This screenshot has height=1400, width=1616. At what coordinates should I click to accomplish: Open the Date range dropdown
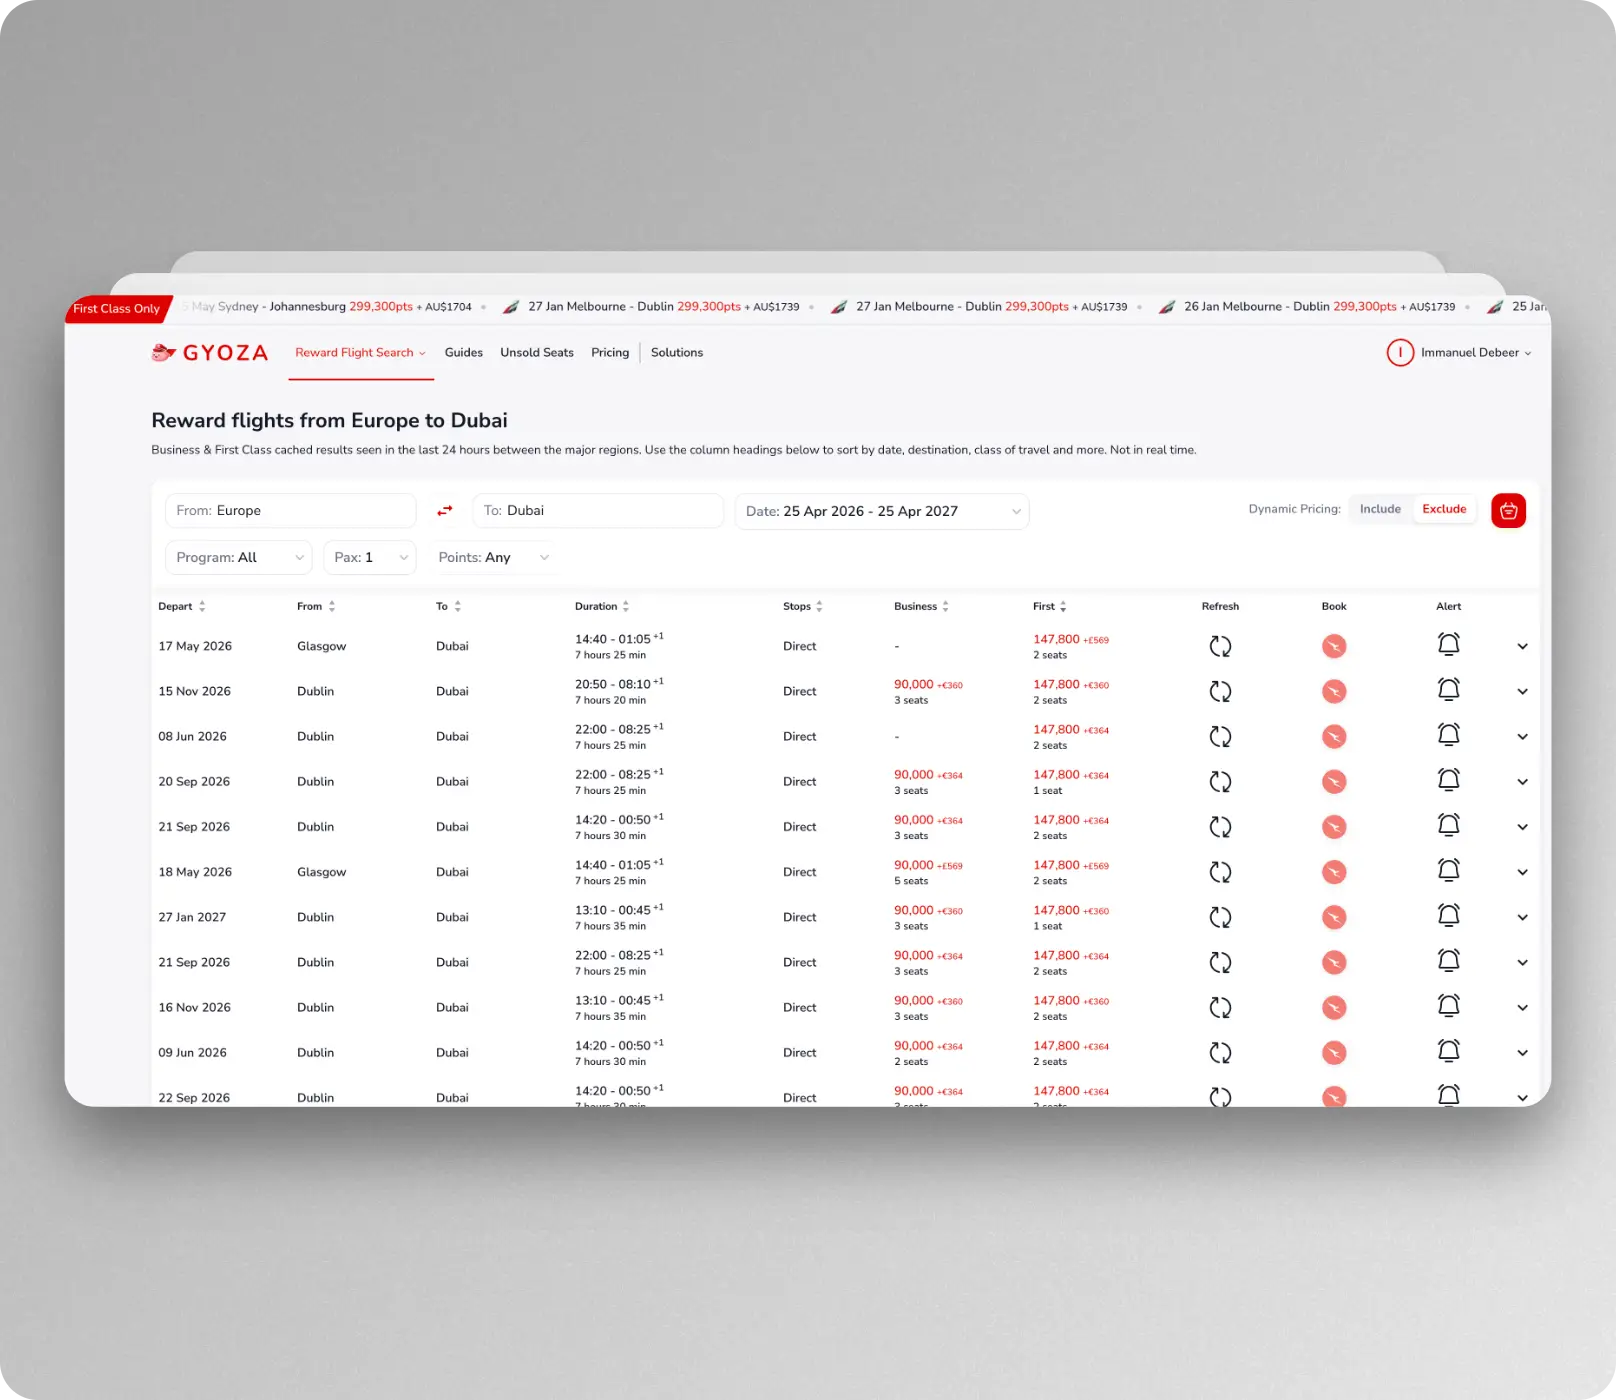(x=882, y=512)
